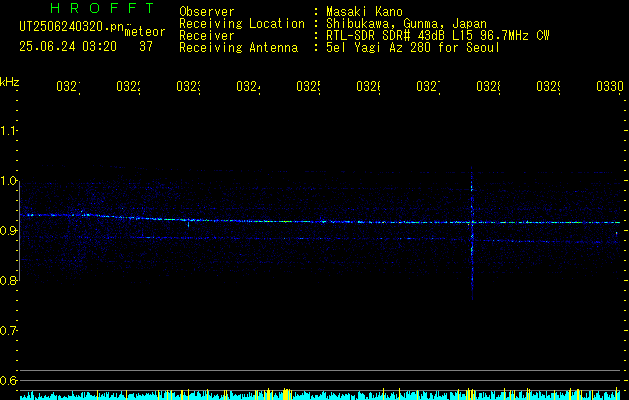This screenshot has height=400, width=629.
Task: Click the vertical meteor echo burst in spectrogram
Action: tap(472, 235)
